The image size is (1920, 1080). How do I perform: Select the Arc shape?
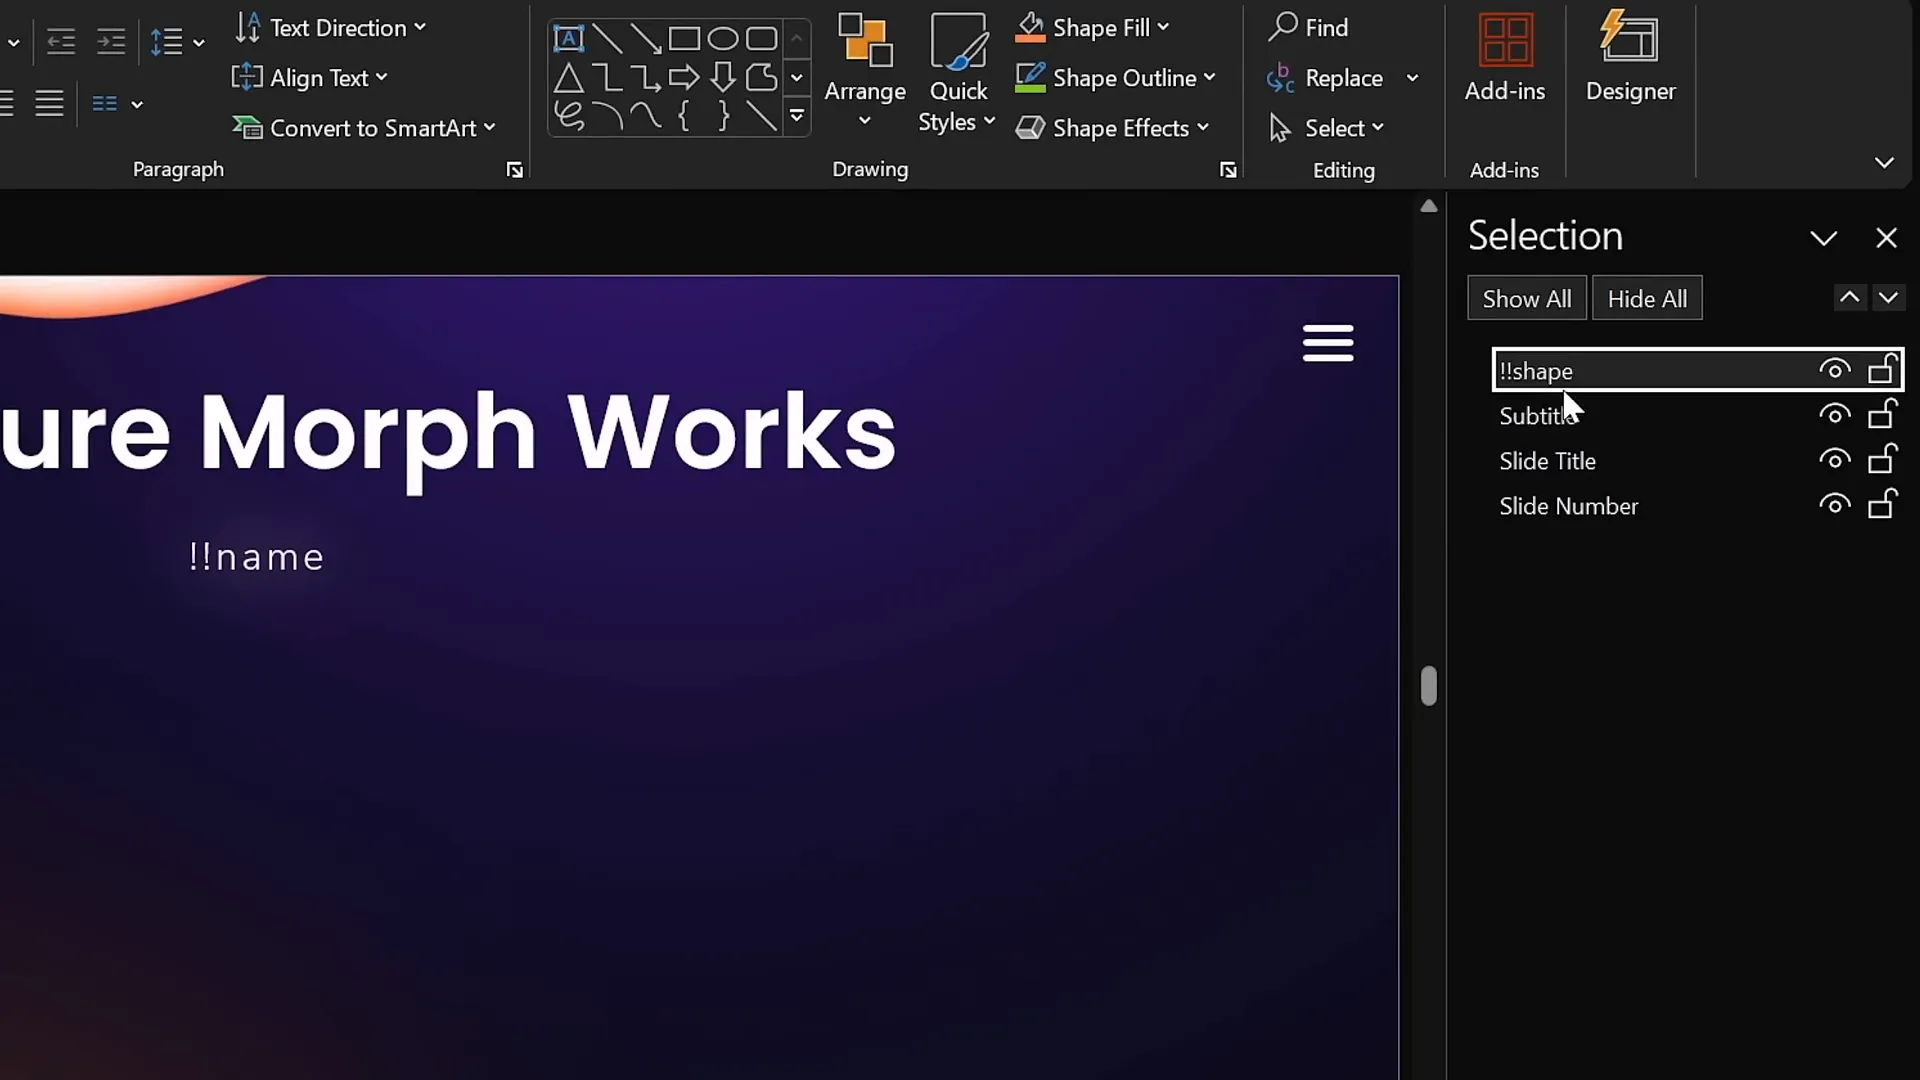point(607,116)
